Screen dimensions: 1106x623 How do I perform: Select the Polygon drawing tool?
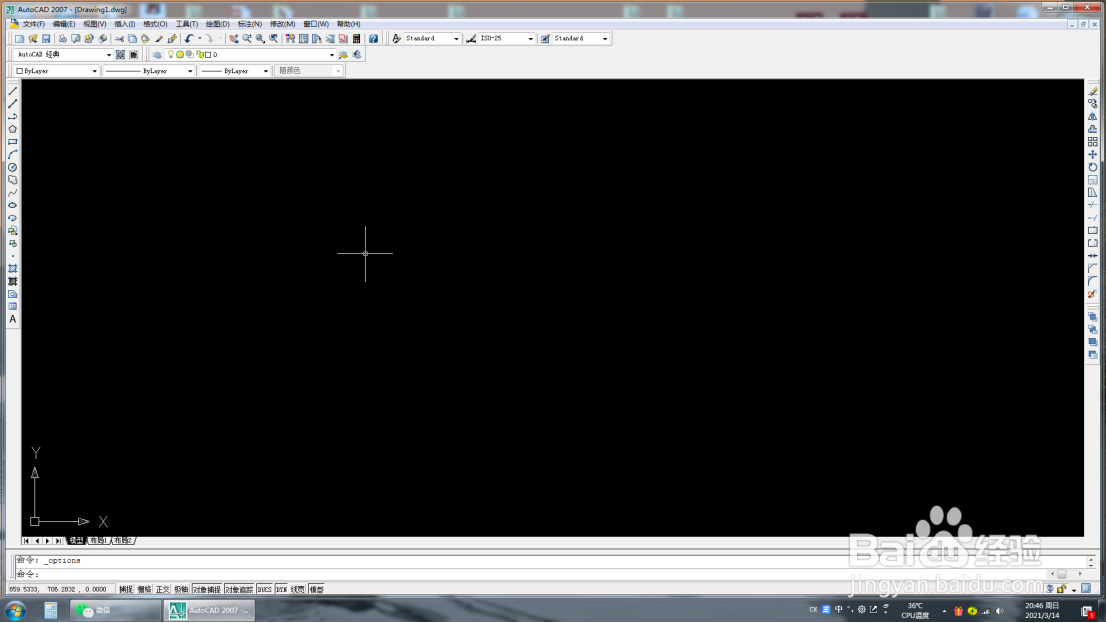pyautogui.click(x=12, y=129)
